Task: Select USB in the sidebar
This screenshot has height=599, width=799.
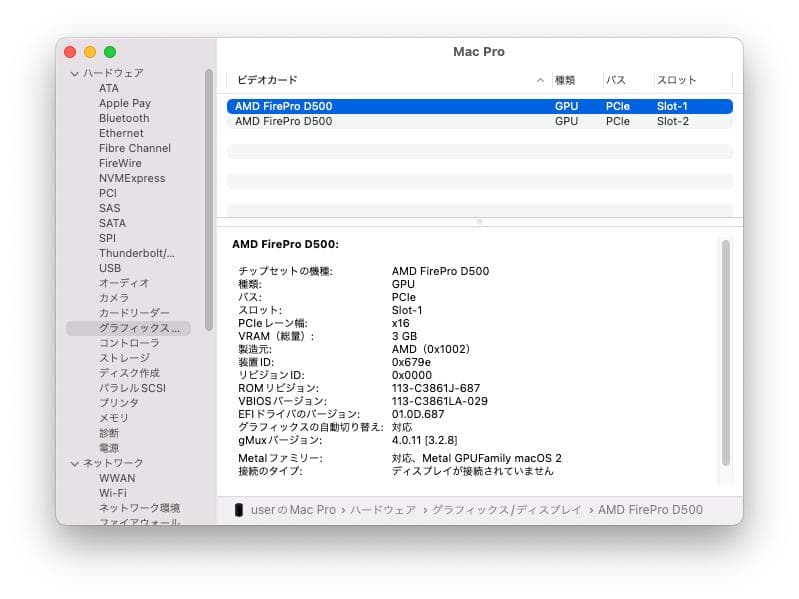Action: (x=110, y=268)
